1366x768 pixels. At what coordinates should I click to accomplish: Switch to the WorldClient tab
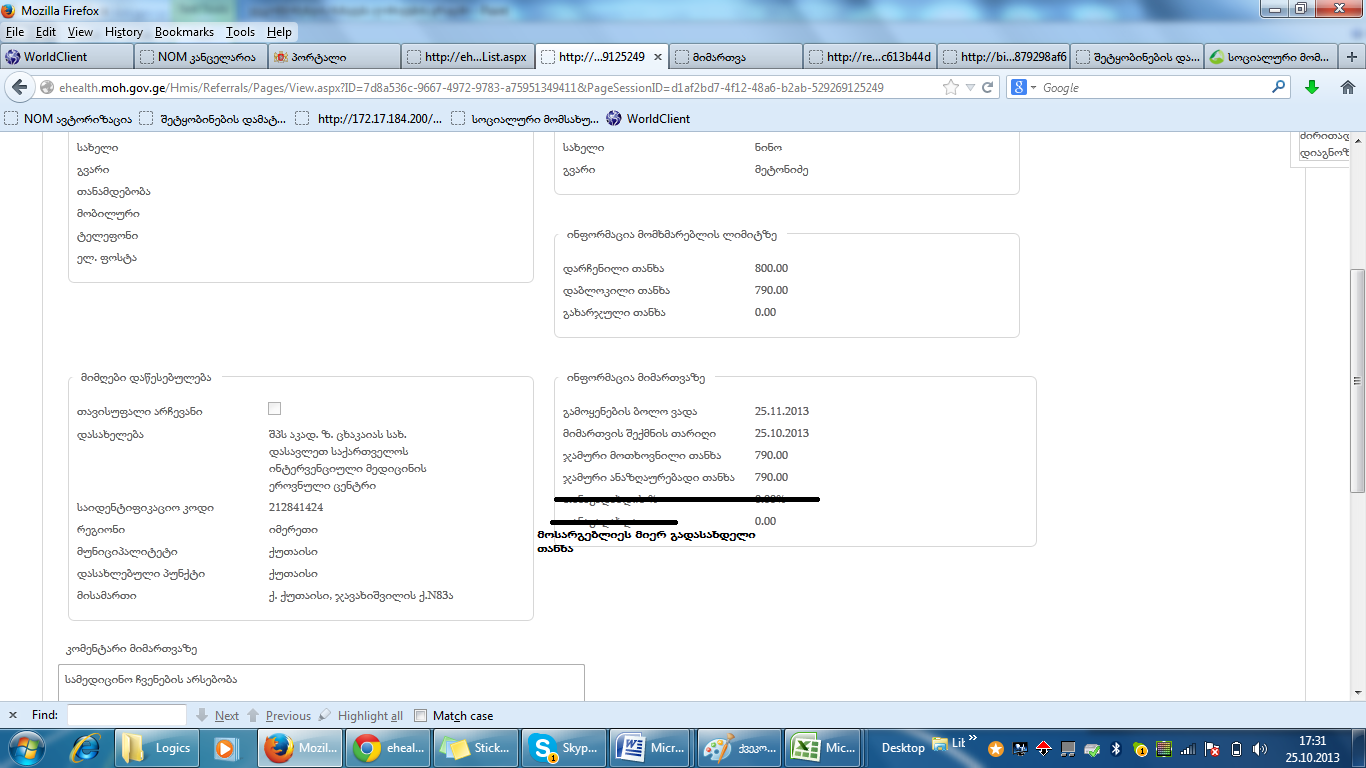tap(65, 57)
